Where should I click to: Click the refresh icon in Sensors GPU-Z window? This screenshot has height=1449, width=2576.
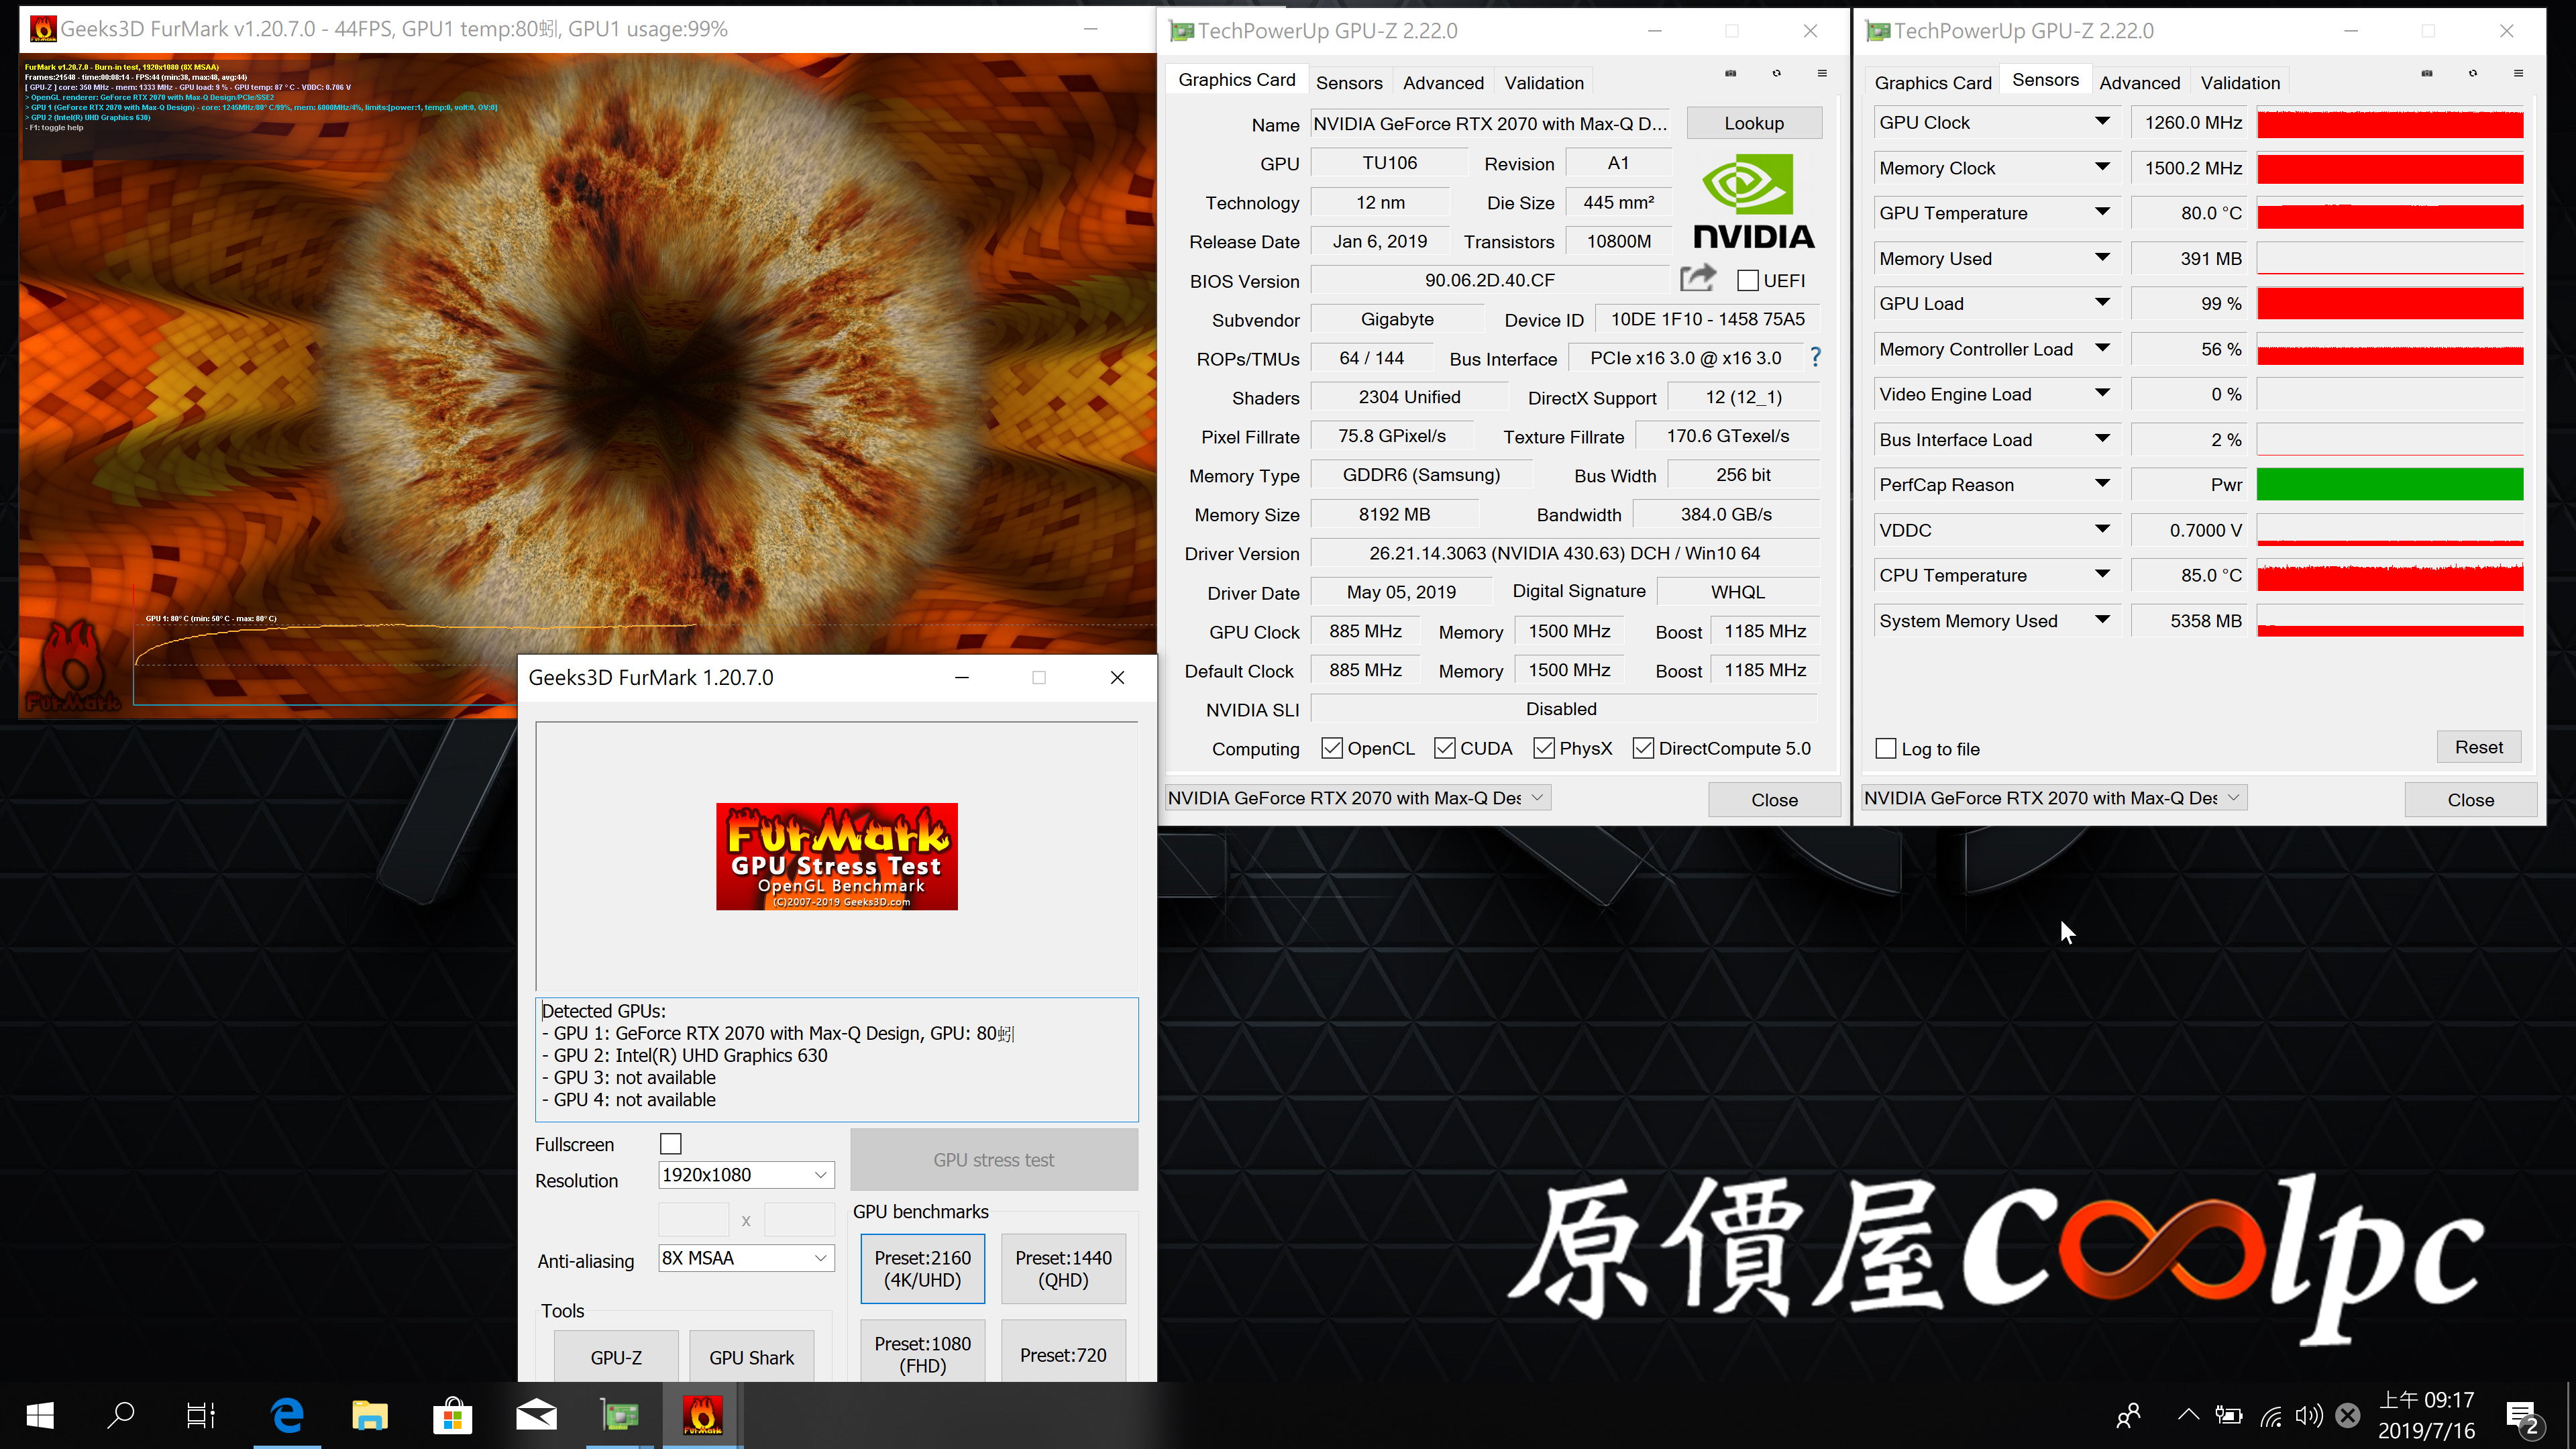pyautogui.click(x=2473, y=73)
